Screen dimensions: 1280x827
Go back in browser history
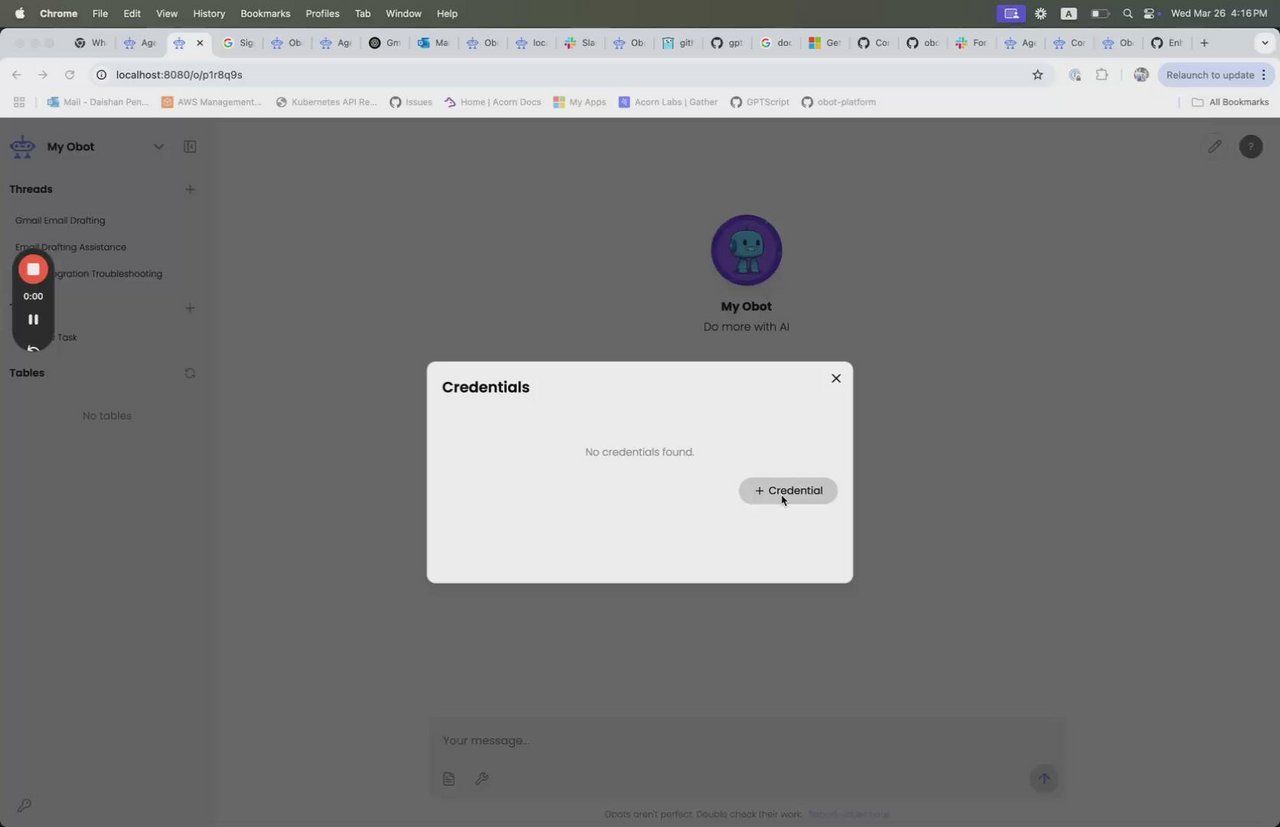(x=16, y=75)
